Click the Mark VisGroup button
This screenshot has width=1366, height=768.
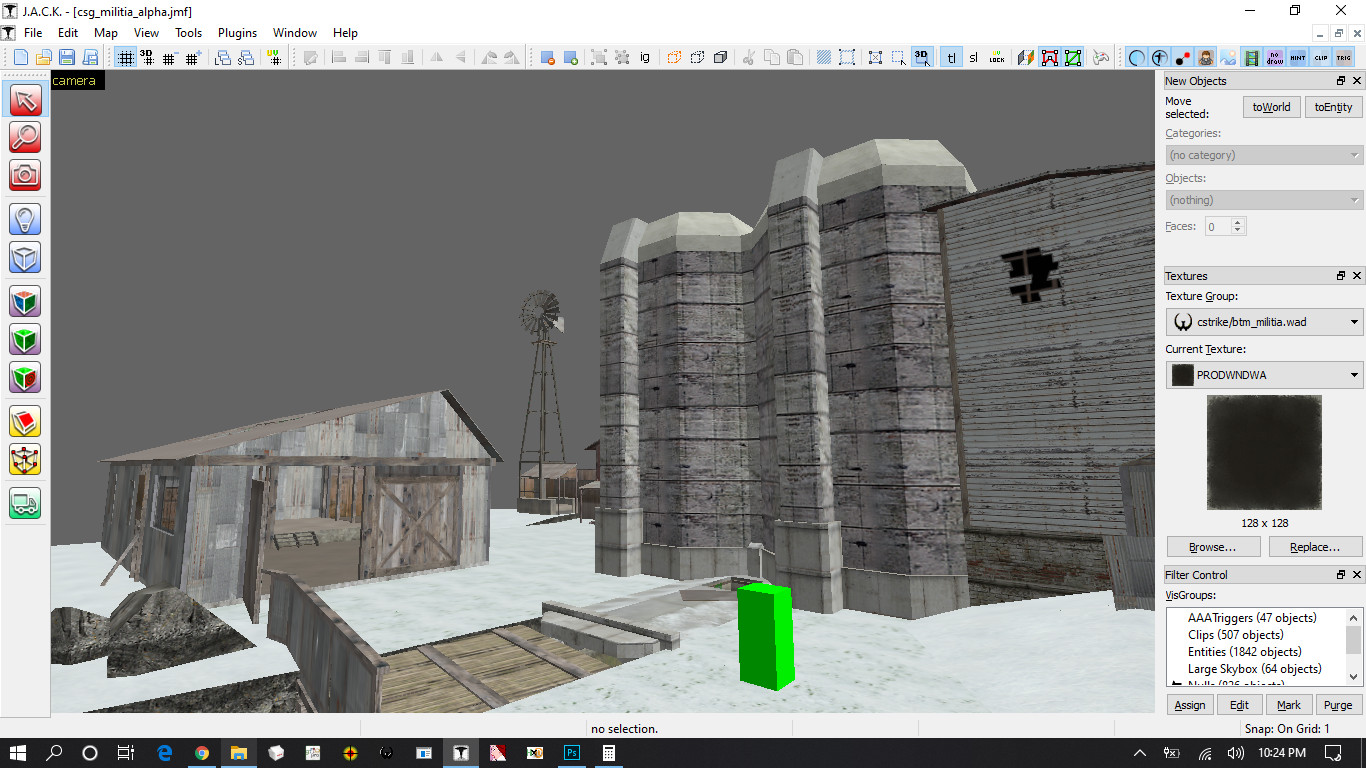tap(1289, 705)
